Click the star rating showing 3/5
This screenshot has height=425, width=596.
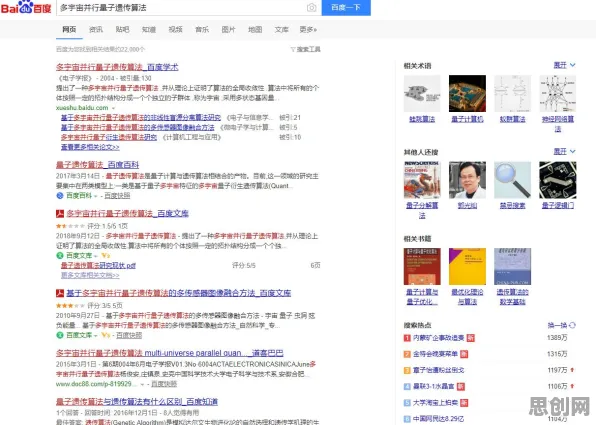pyautogui.click(x=70, y=305)
